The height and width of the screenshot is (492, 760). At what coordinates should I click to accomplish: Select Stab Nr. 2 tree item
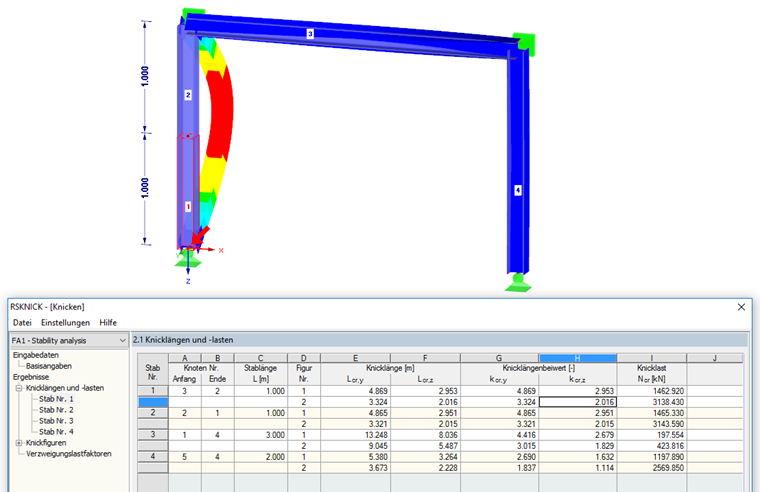56,410
